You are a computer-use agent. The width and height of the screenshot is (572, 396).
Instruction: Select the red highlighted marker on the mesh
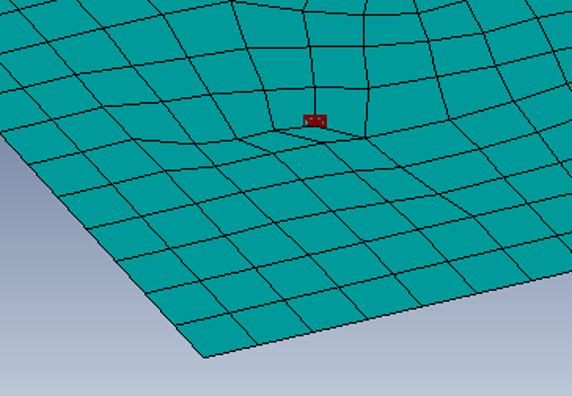[x=315, y=121]
